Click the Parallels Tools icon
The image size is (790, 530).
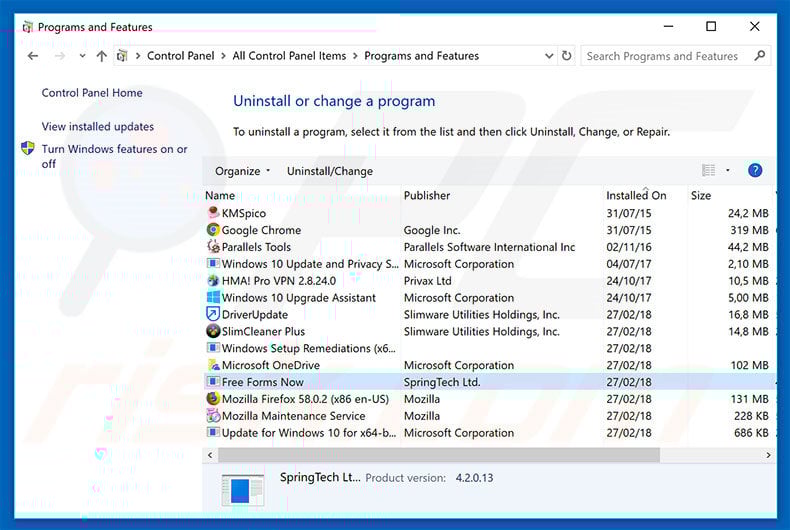(213, 247)
